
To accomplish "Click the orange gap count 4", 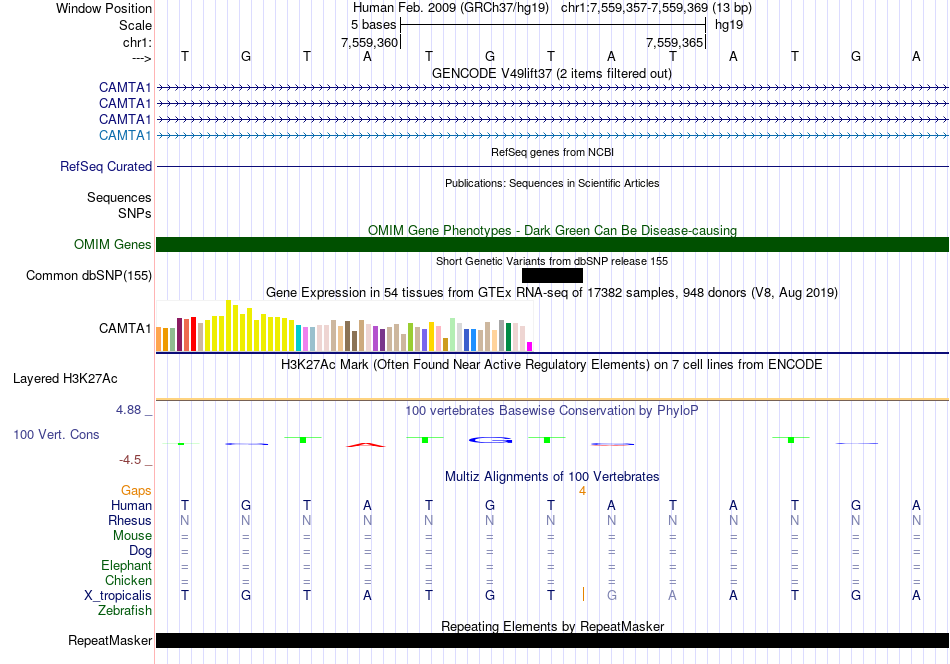I will point(582,491).
